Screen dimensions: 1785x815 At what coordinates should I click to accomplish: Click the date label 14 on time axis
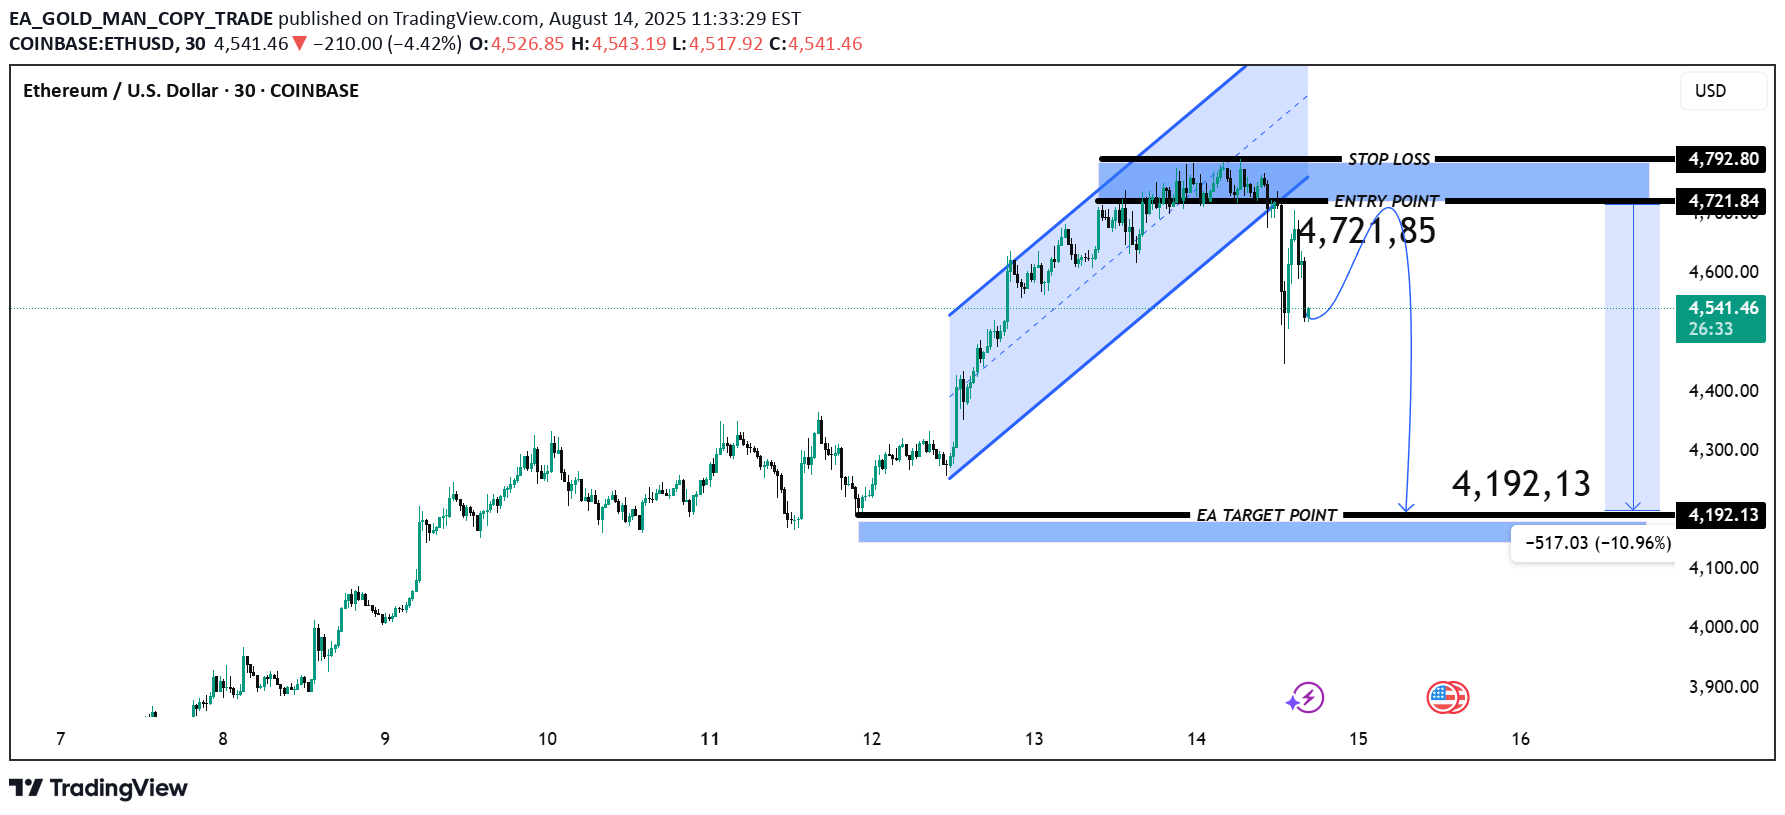pos(1196,739)
